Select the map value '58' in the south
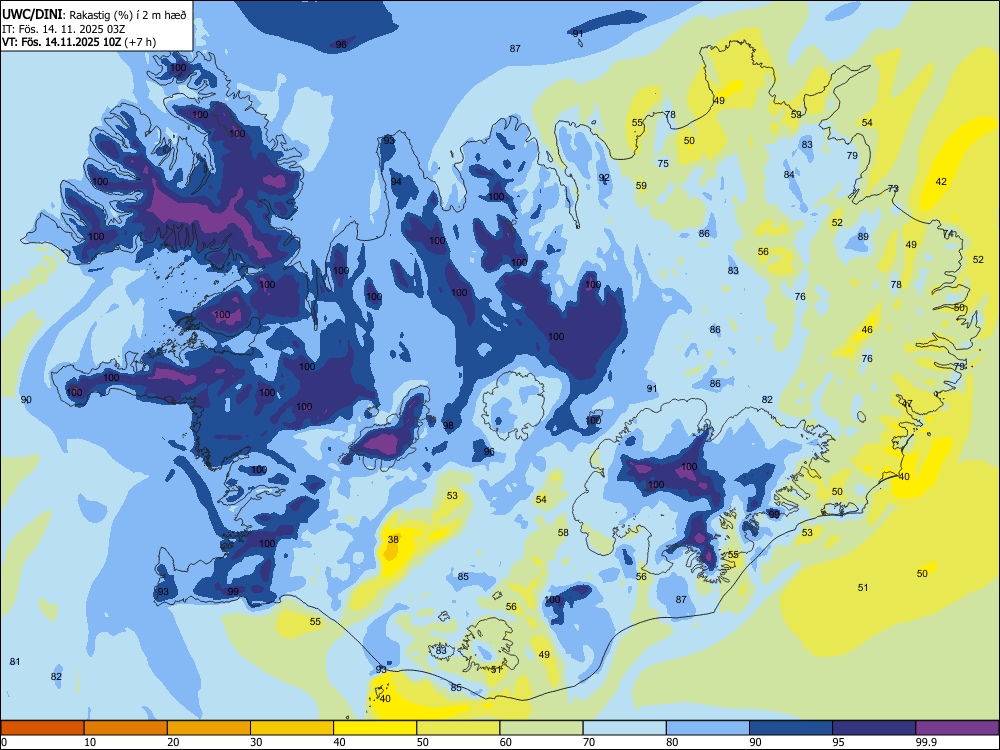Screen dimensions: 1000x750 click(563, 533)
